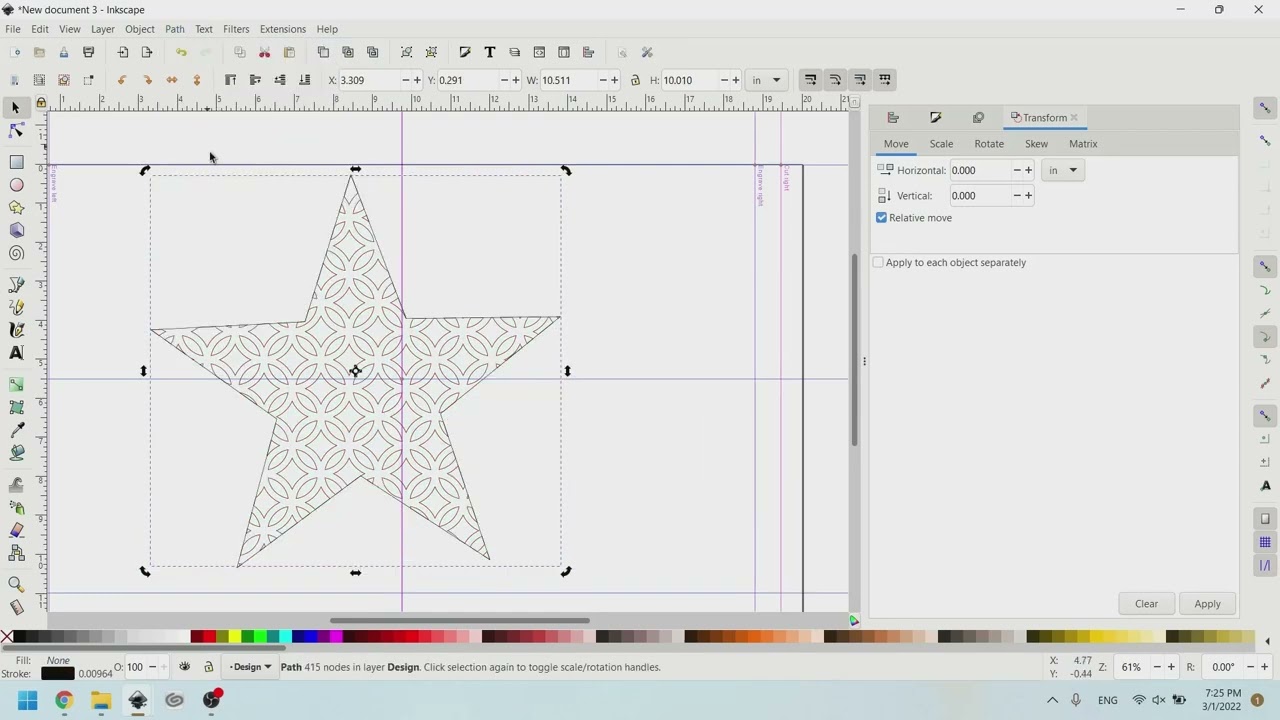Toggle Design layer visibility eye
Viewport: 1280px width, 720px height.
point(185,667)
